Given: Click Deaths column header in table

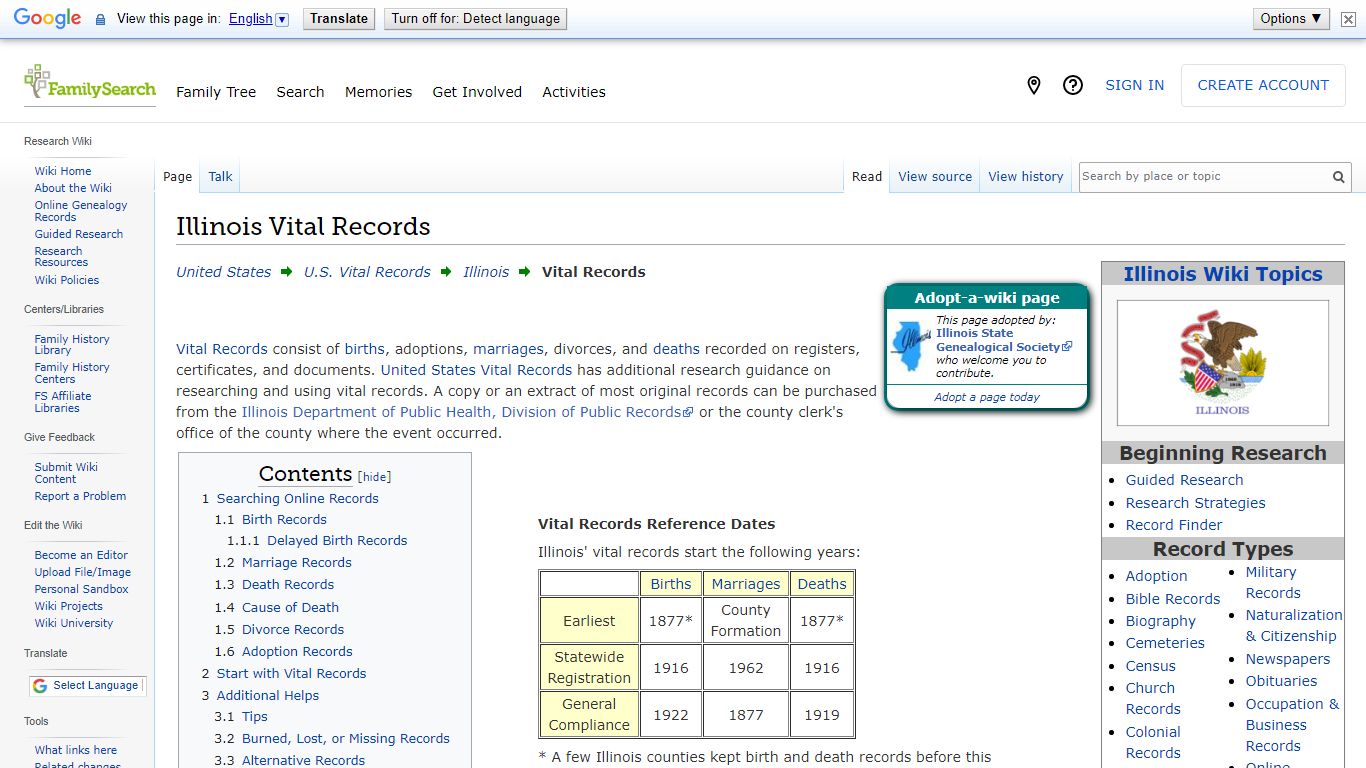Looking at the screenshot, I should [822, 584].
